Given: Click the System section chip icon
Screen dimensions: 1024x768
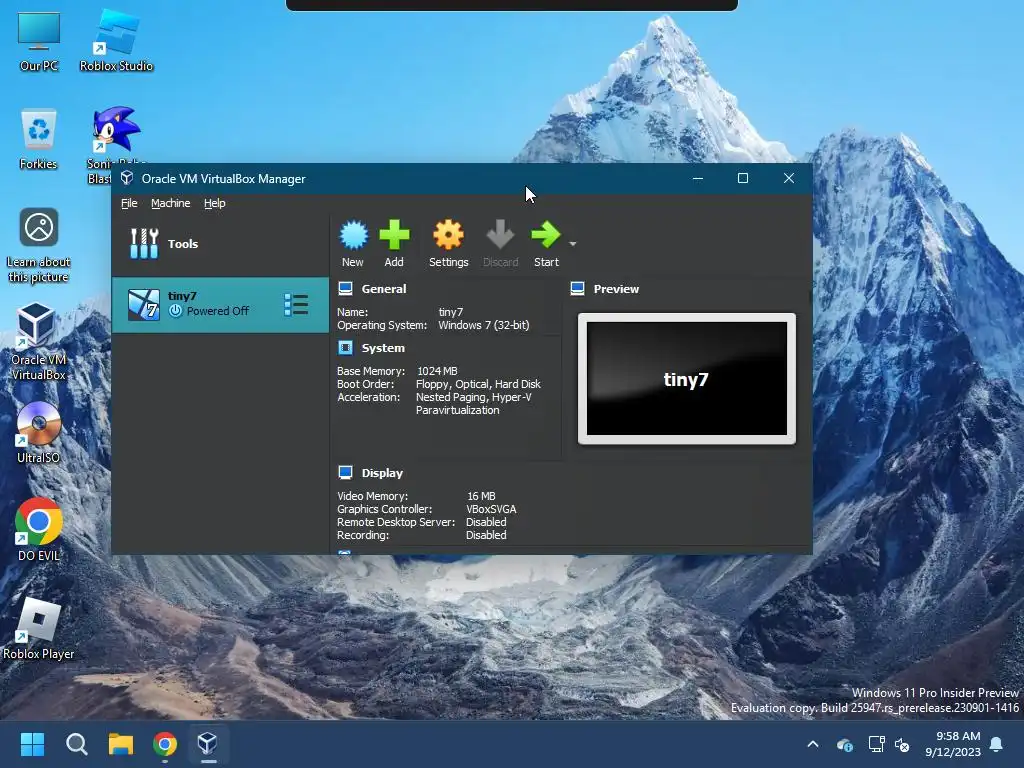Looking at the screenshot, I should pyautogui.click(x=345, y=347).
